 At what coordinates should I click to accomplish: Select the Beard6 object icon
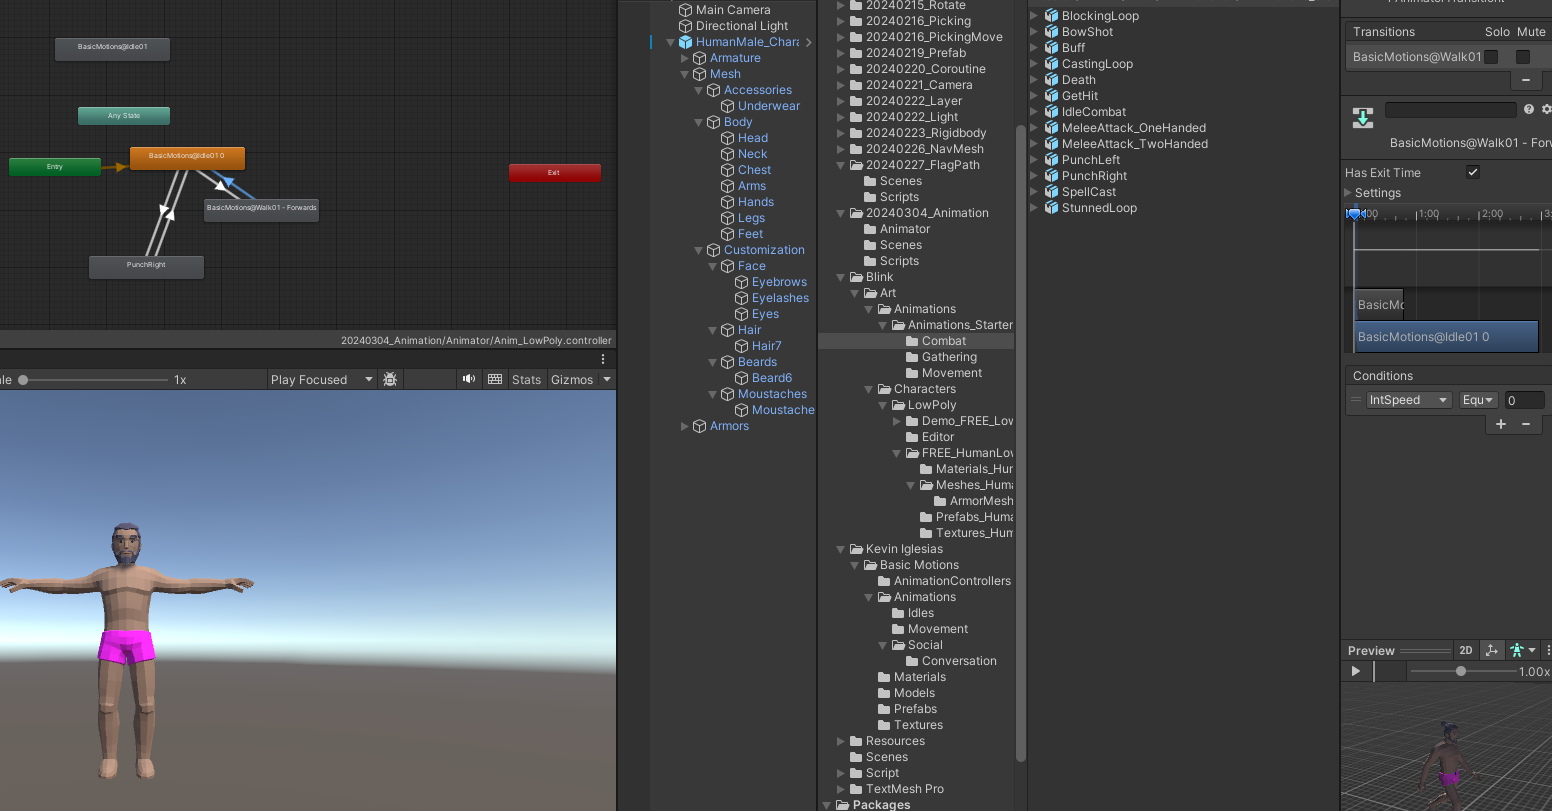tap(741, 378)
